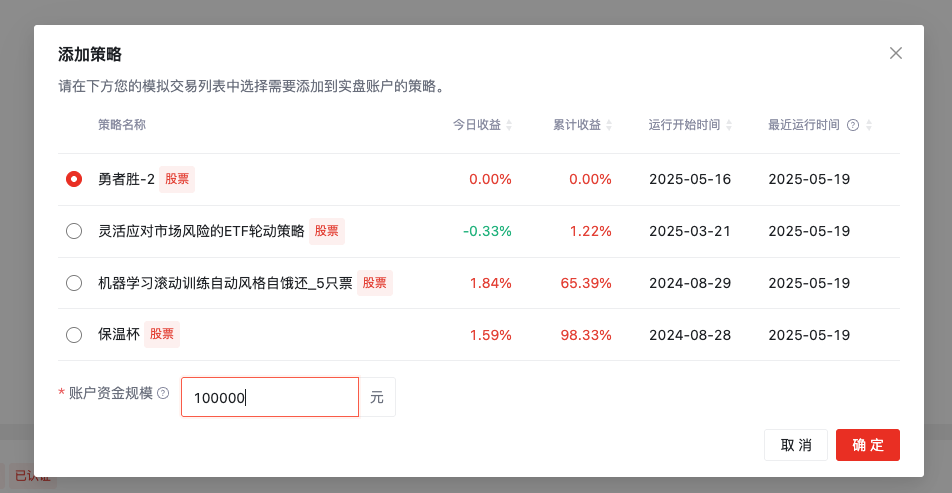Click the 保温杯 strategy name
Image resolution: width=952 pixels, height=493 pixels.
[118, 335]
